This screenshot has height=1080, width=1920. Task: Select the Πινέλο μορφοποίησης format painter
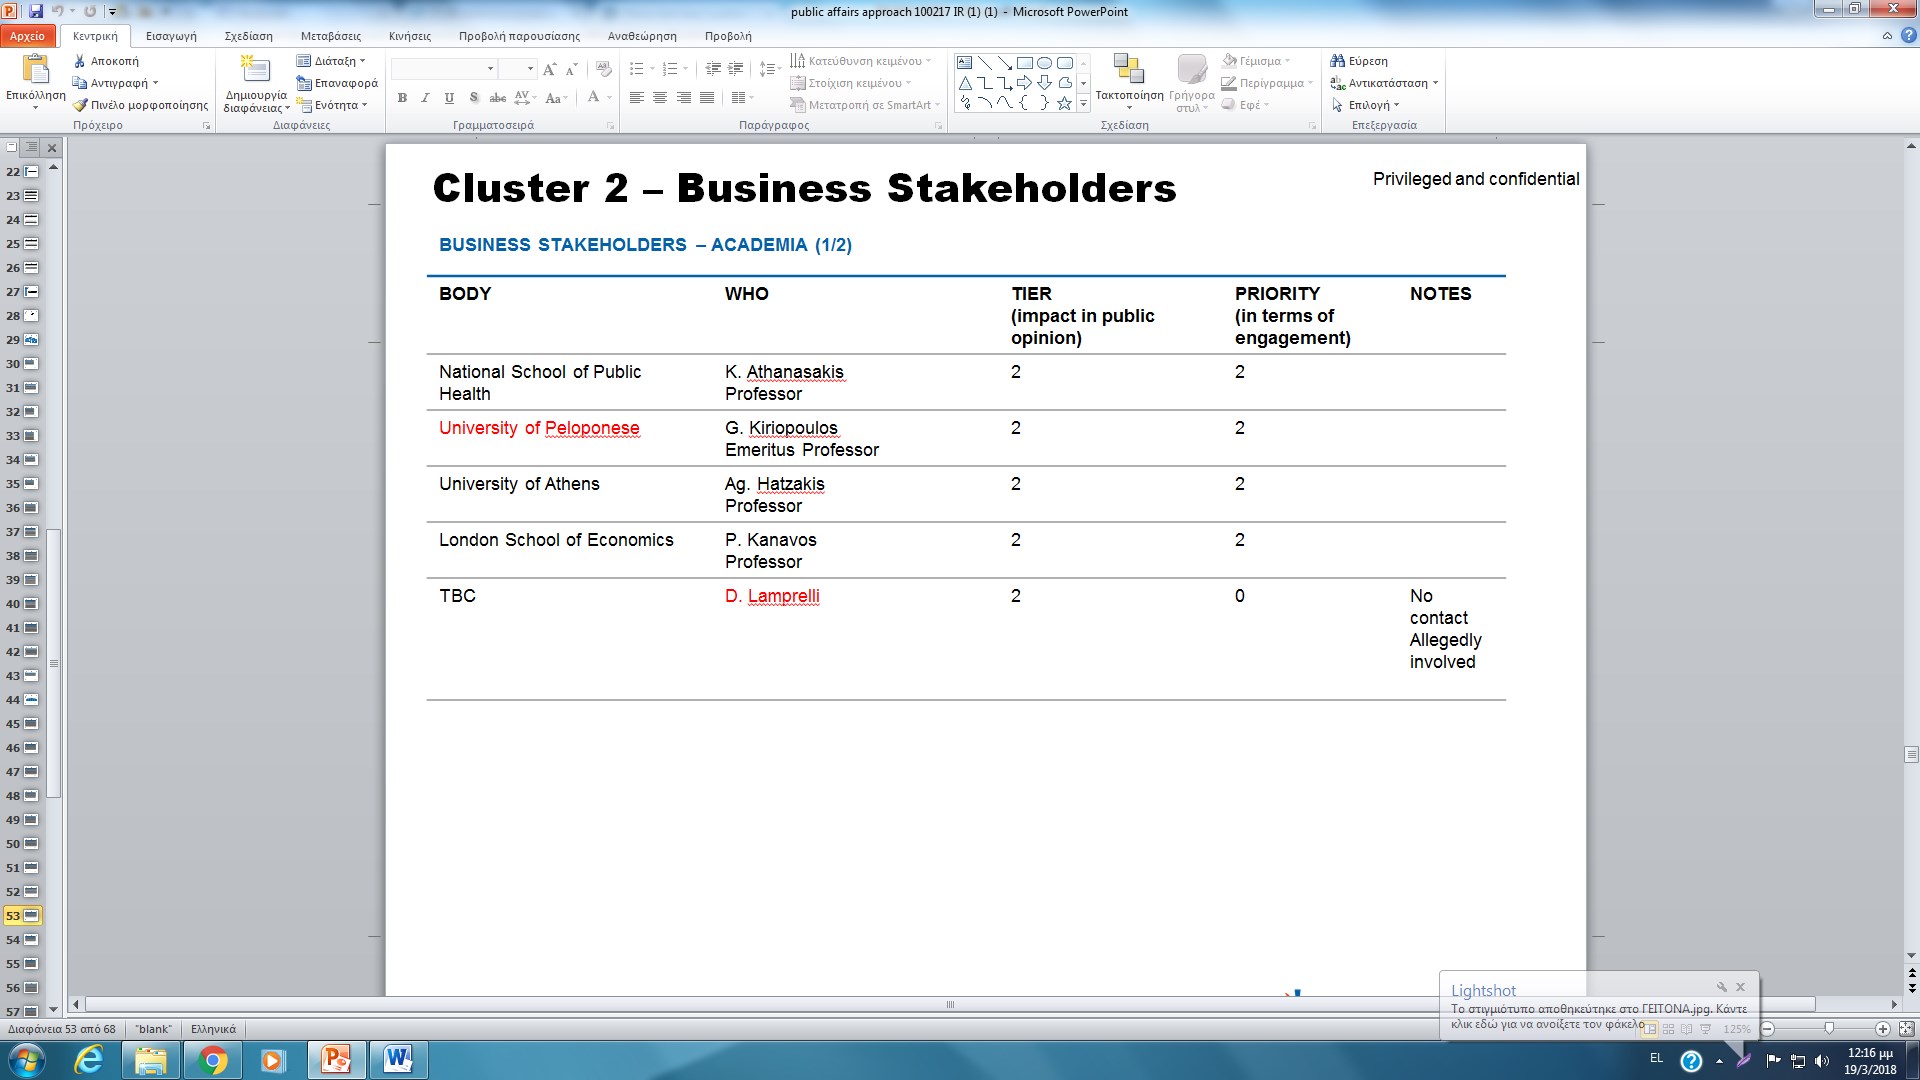[x=141, y=105]
